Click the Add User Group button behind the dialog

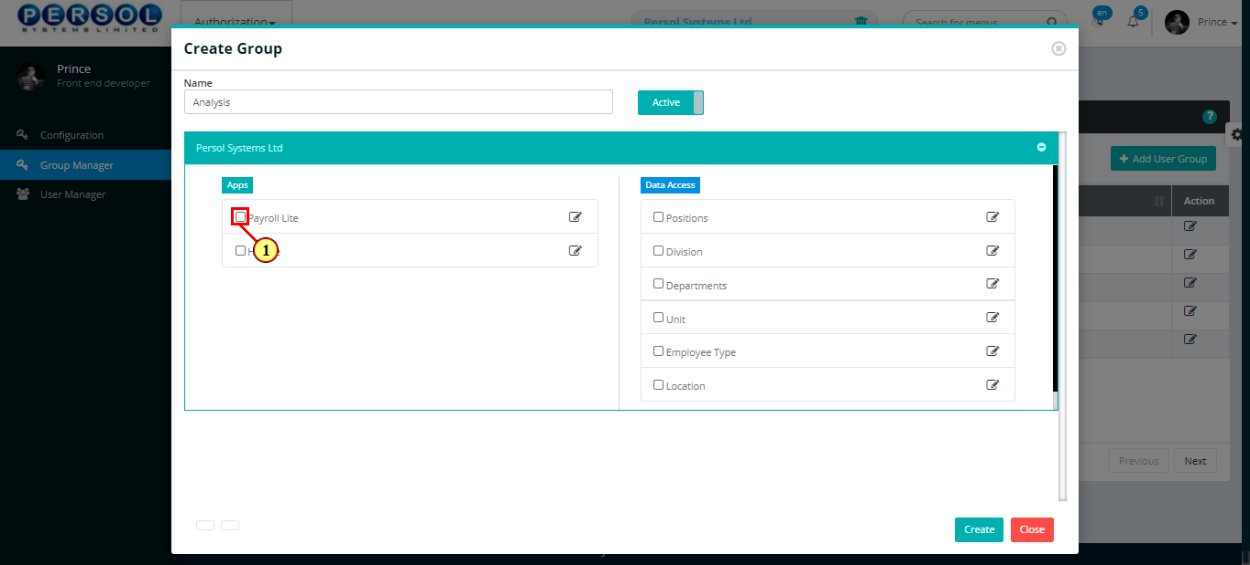(x=1163, y=158)
